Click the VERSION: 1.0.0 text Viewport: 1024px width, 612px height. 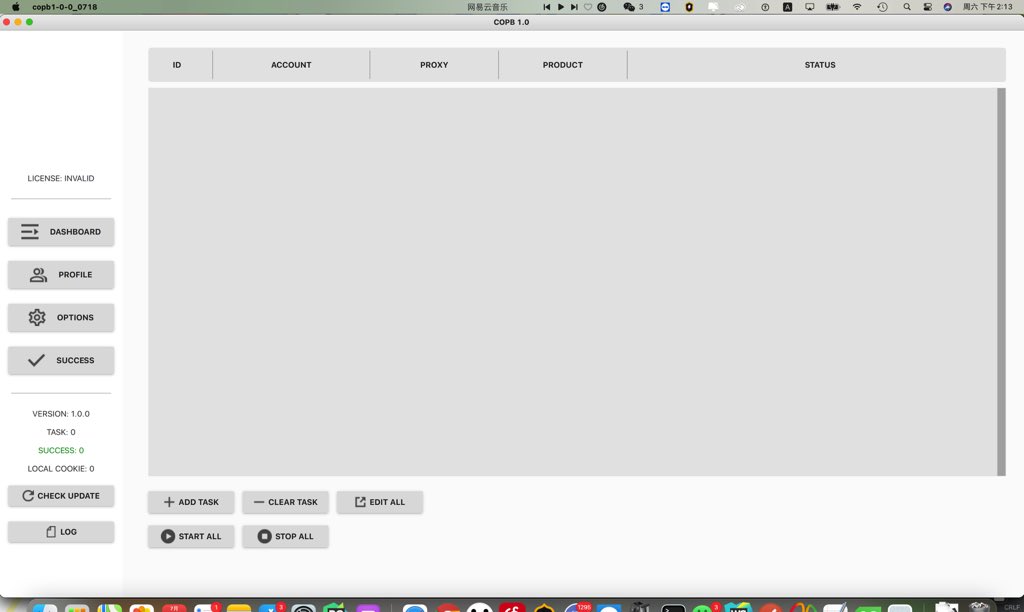click(61, 414)
